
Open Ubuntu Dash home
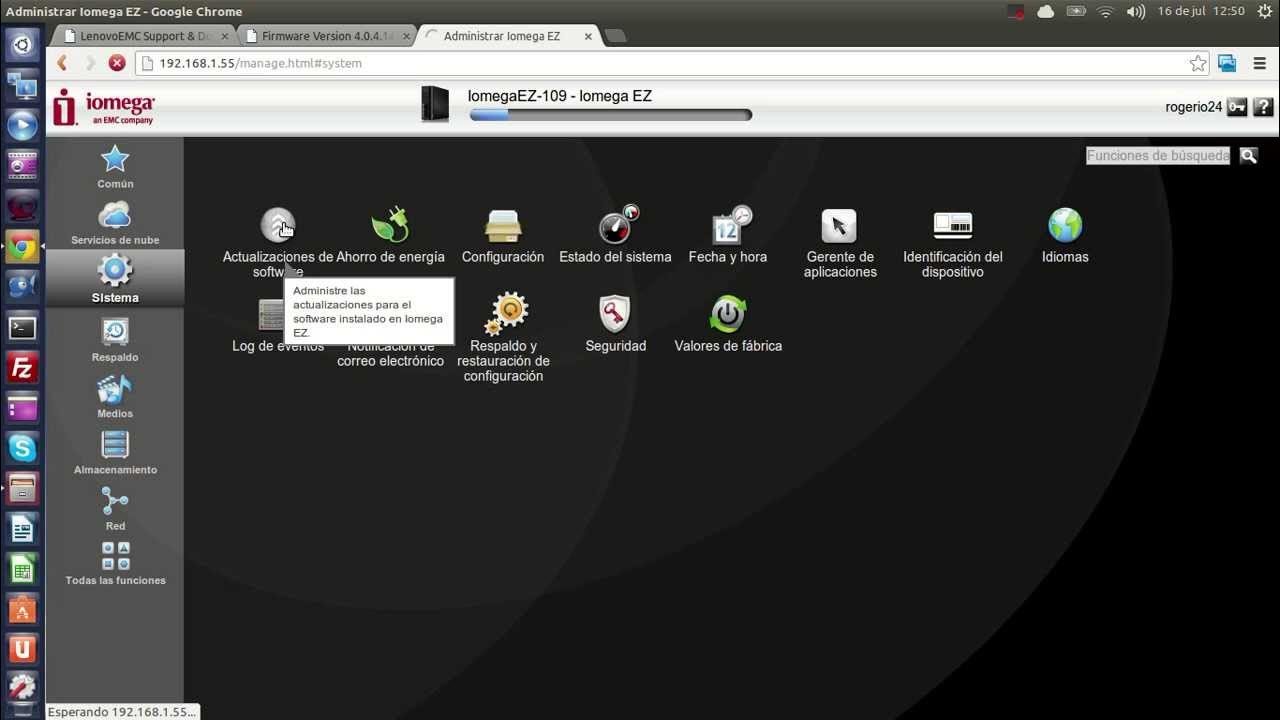22,44
